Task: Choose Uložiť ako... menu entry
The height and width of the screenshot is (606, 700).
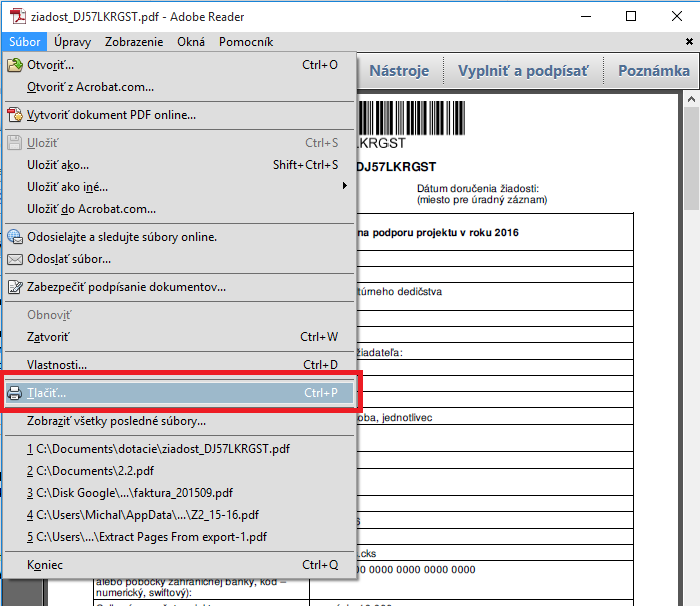Action: coord(179,165)
